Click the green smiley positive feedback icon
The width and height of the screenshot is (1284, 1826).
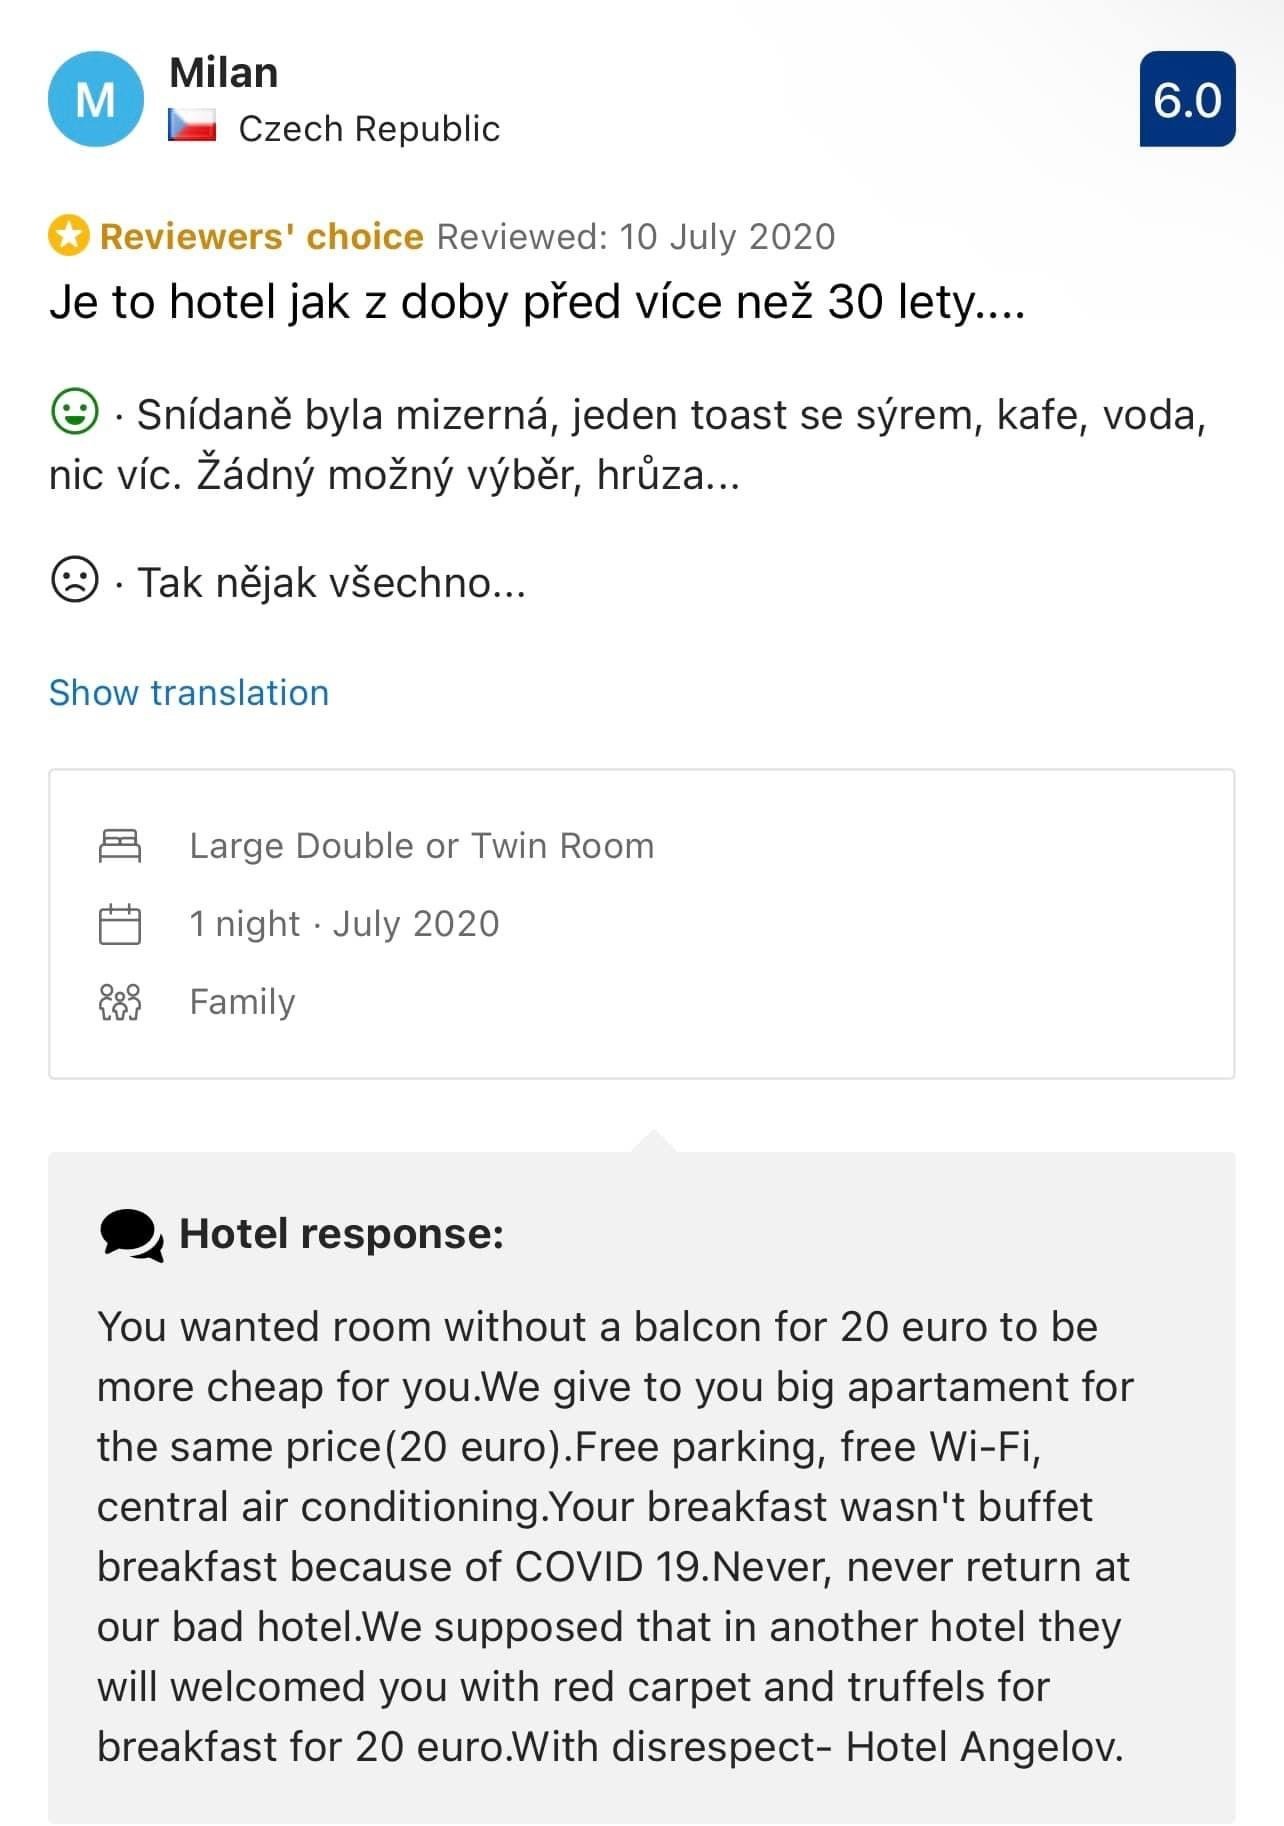(74, 411)
